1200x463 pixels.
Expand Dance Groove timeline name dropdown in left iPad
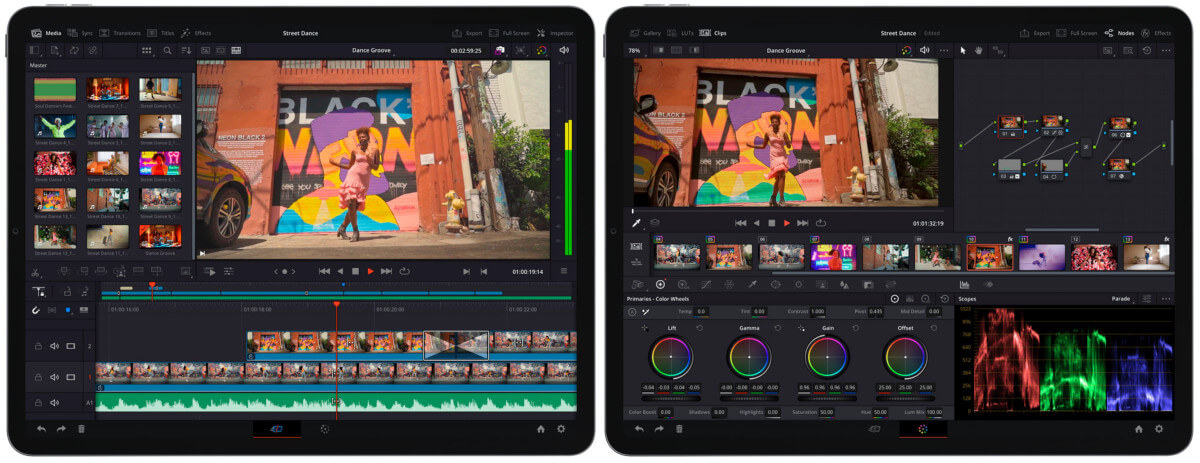coord(374,50)
